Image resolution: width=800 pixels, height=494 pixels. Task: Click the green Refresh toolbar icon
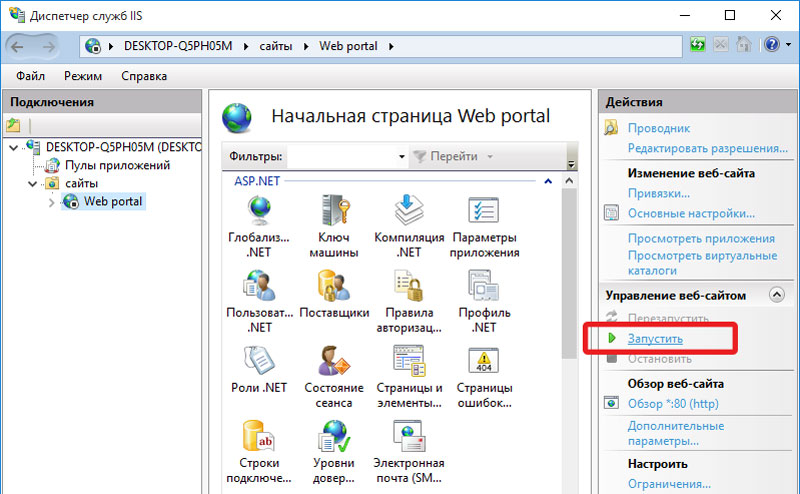pos(697,45)
